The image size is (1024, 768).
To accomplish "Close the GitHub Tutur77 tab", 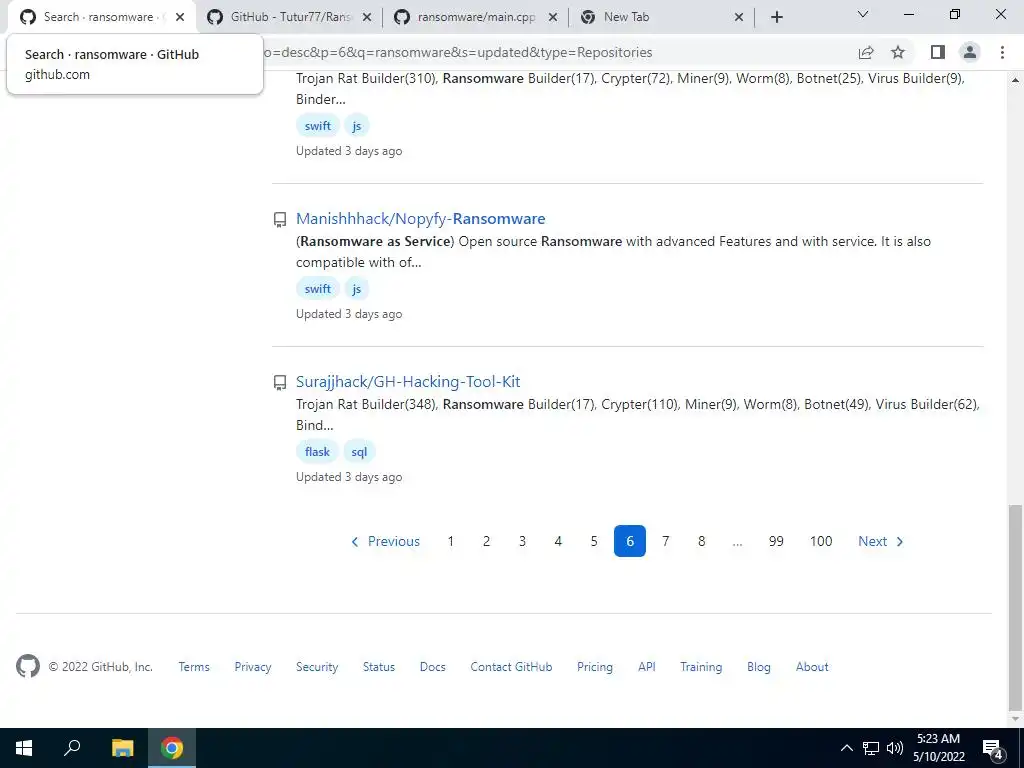I will coord(367,18).
